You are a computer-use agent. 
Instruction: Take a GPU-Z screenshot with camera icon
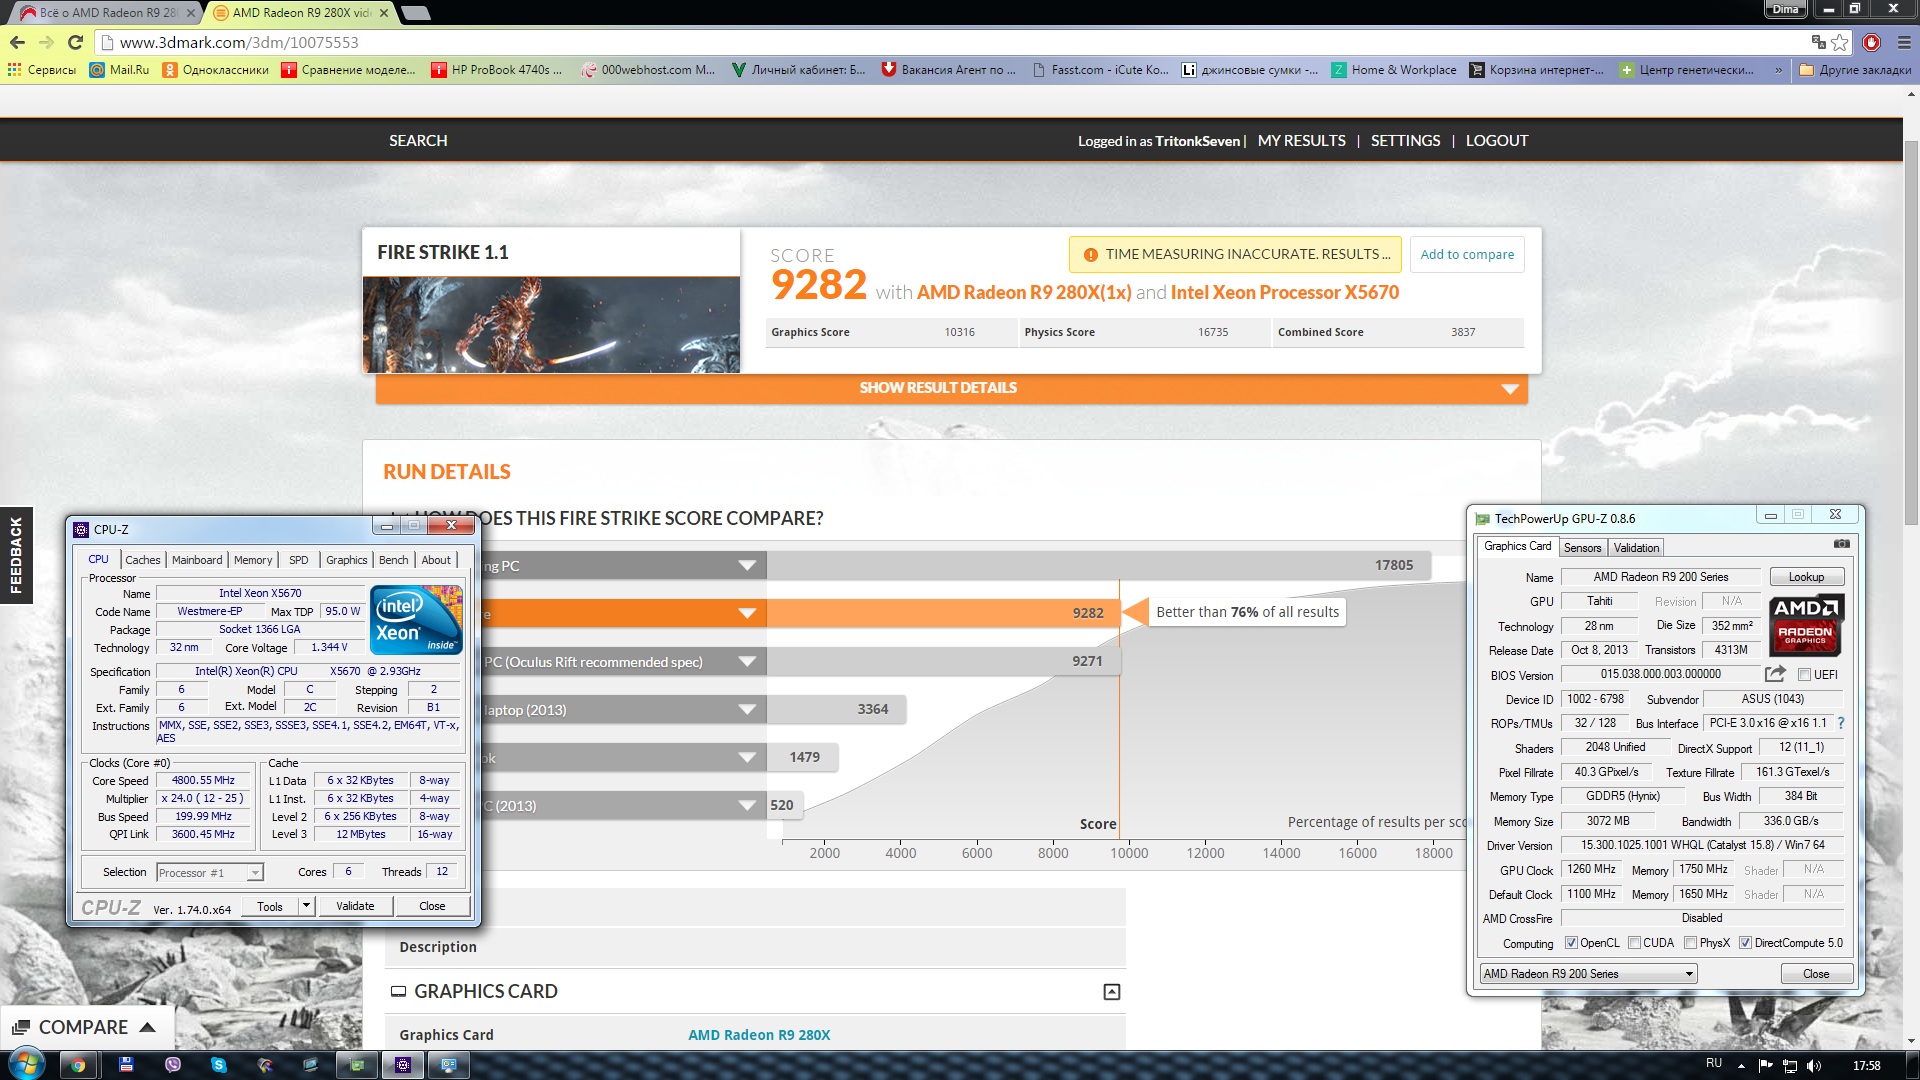(x=1842, y=544)
